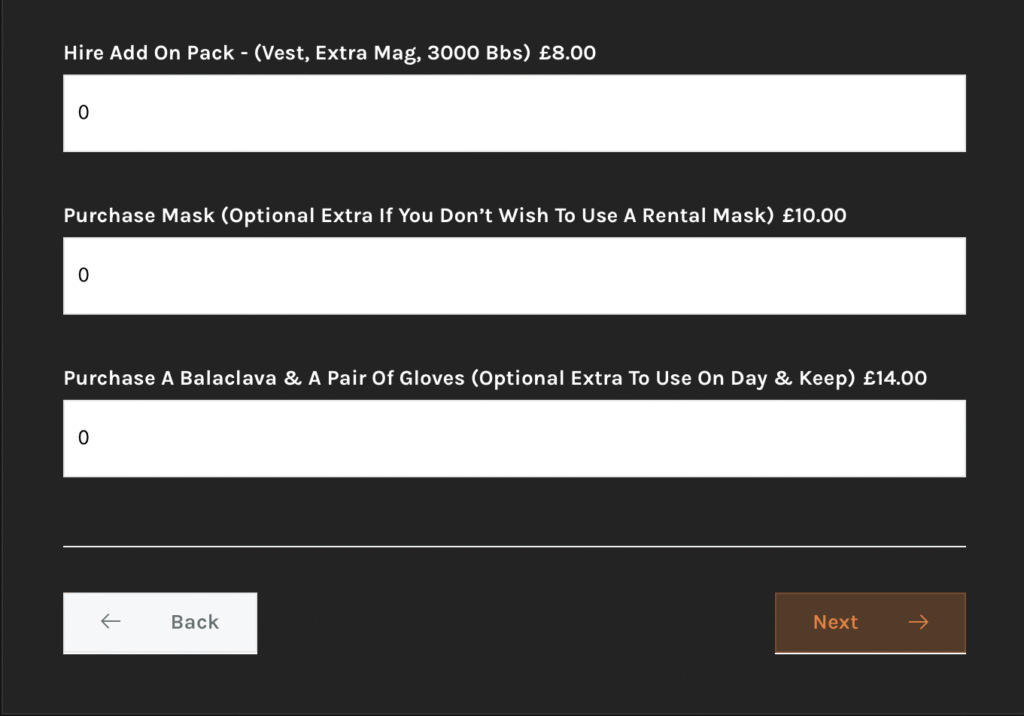The width and height of the screenshot is (1024, 716).
Task: Click the £8.00 price text
Action: coord(567,53)
